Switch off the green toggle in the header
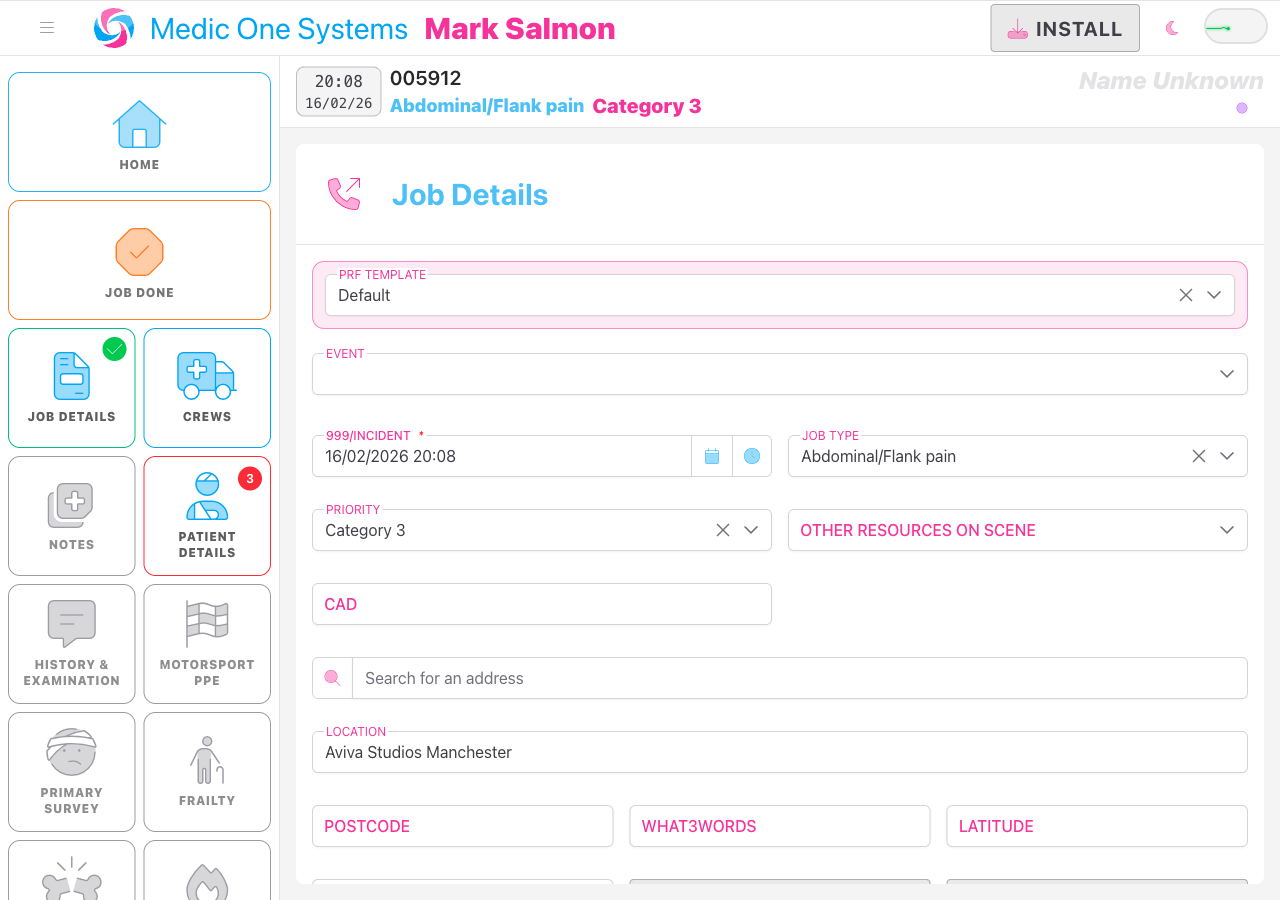The height and width of the screenshot is (900, 1280). coord(1234,28)
